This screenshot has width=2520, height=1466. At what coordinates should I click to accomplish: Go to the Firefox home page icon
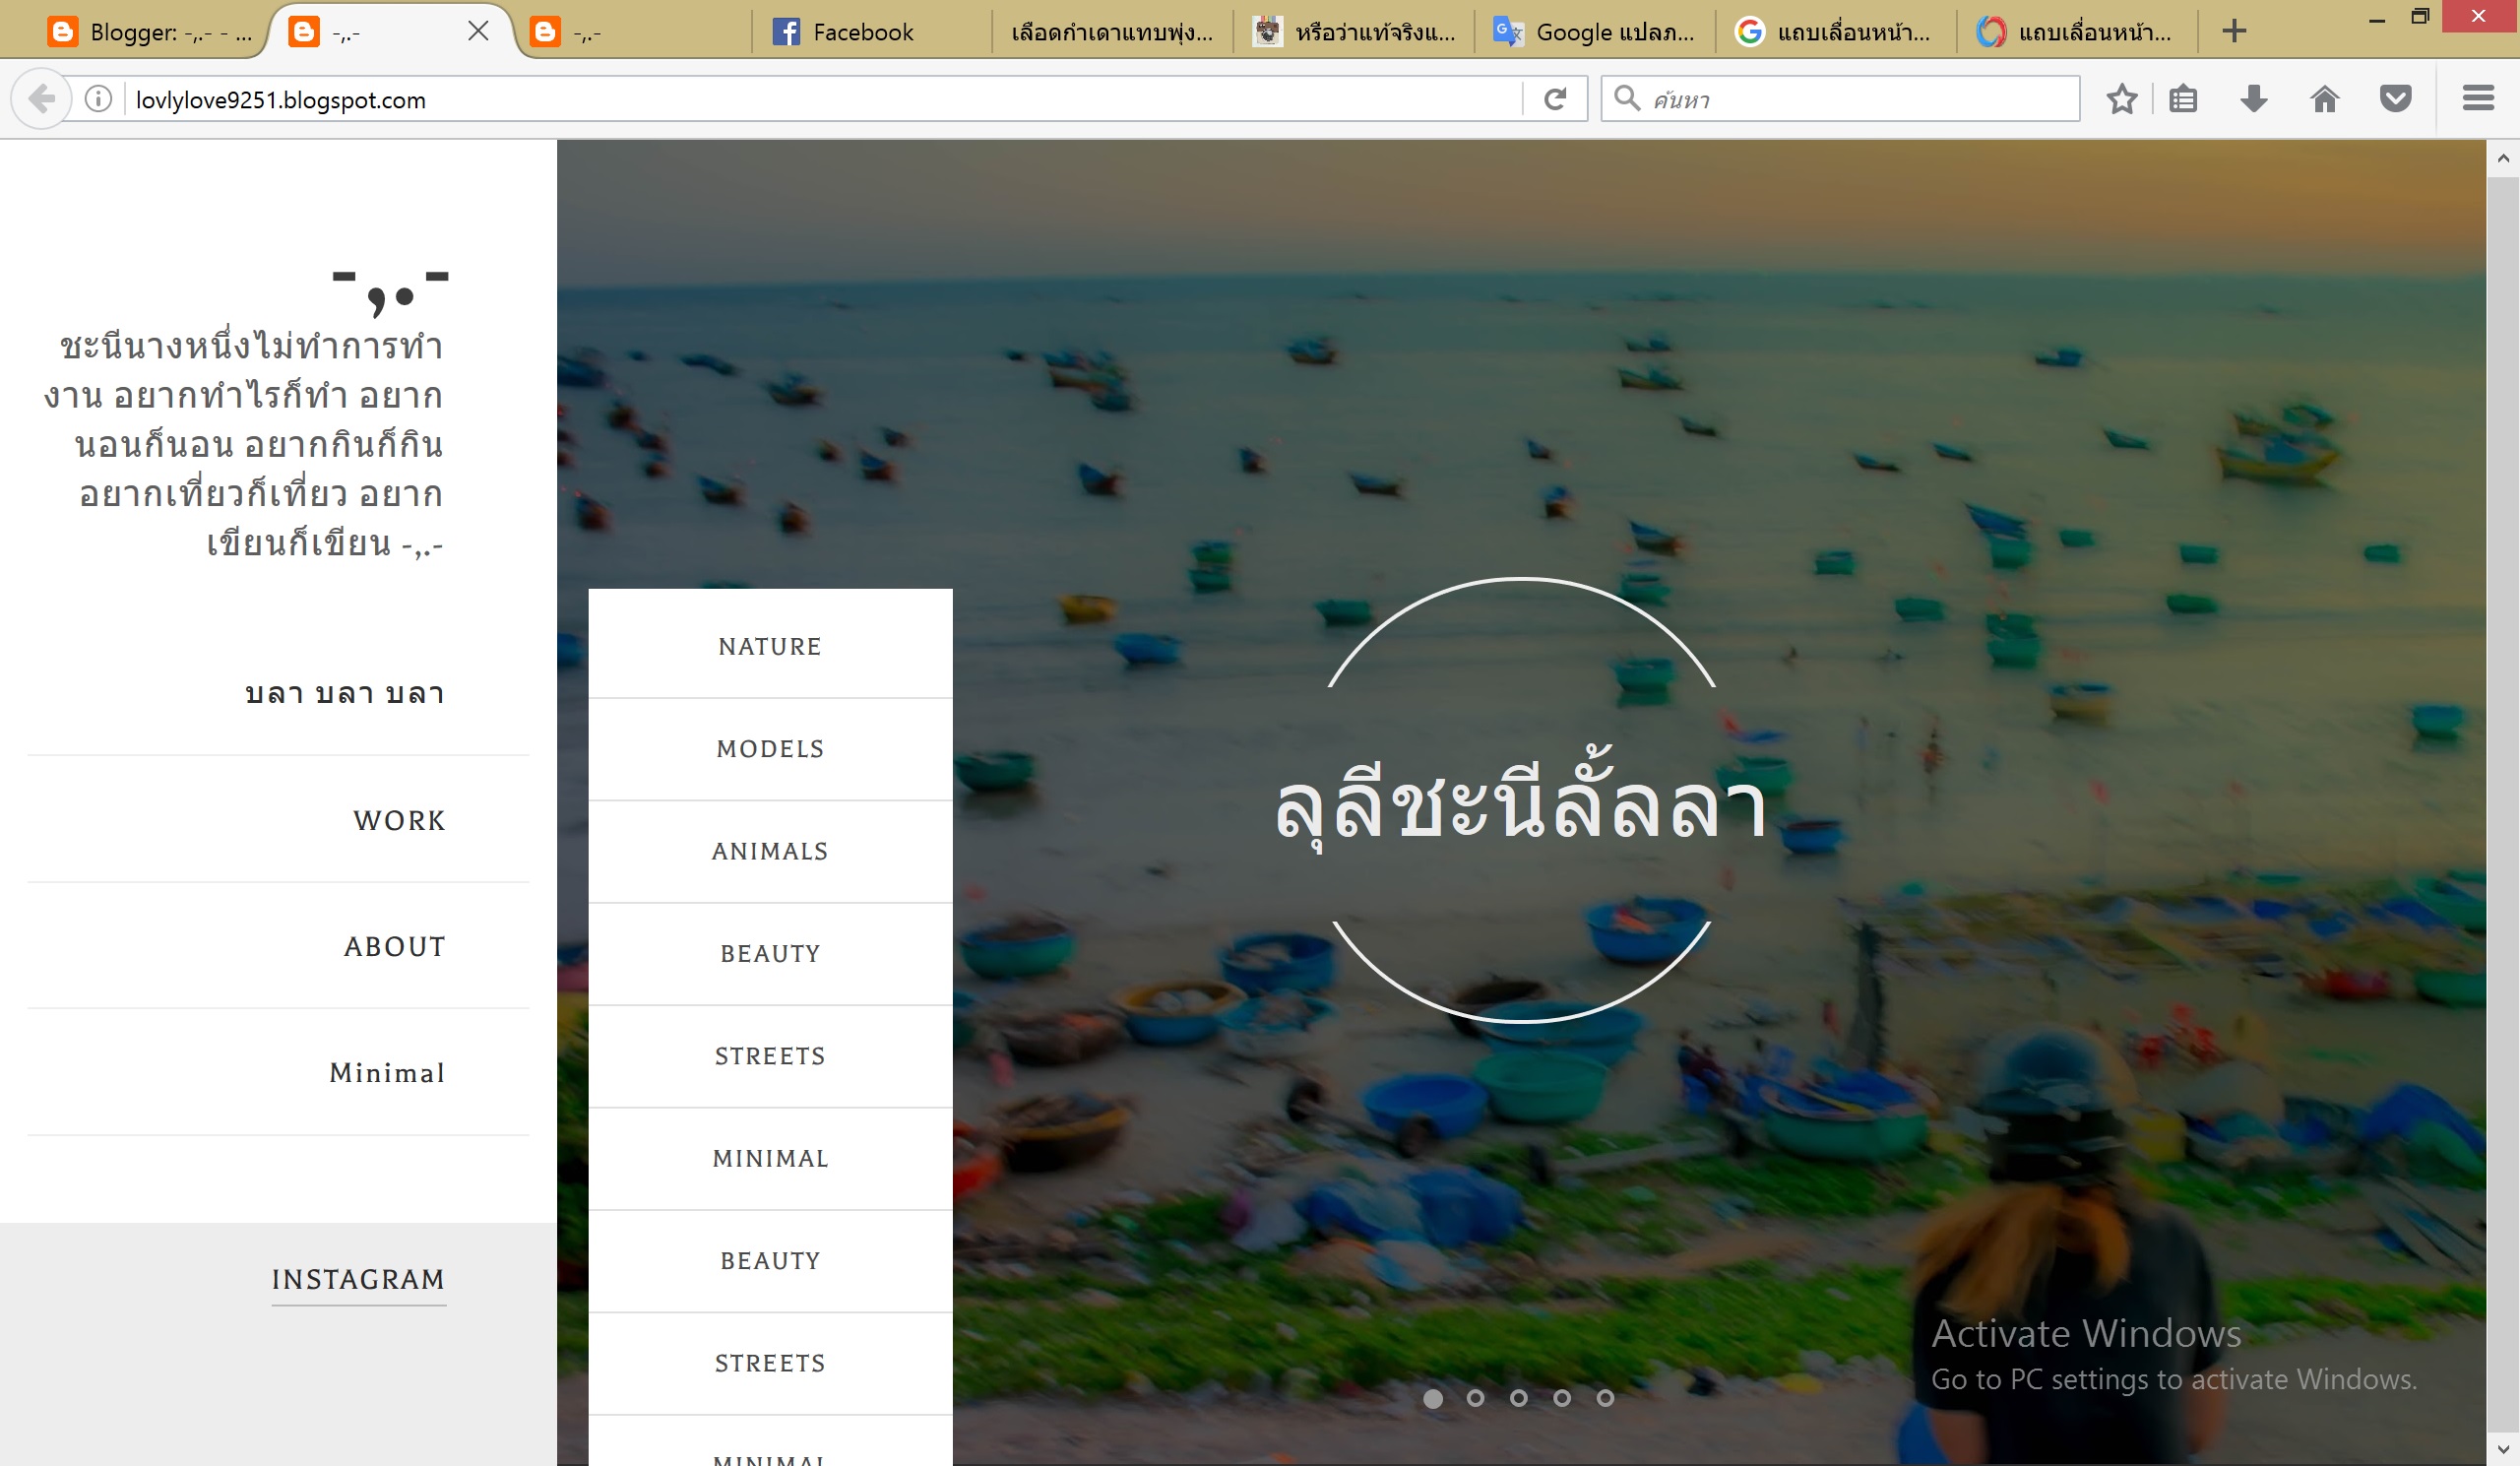2325,99
